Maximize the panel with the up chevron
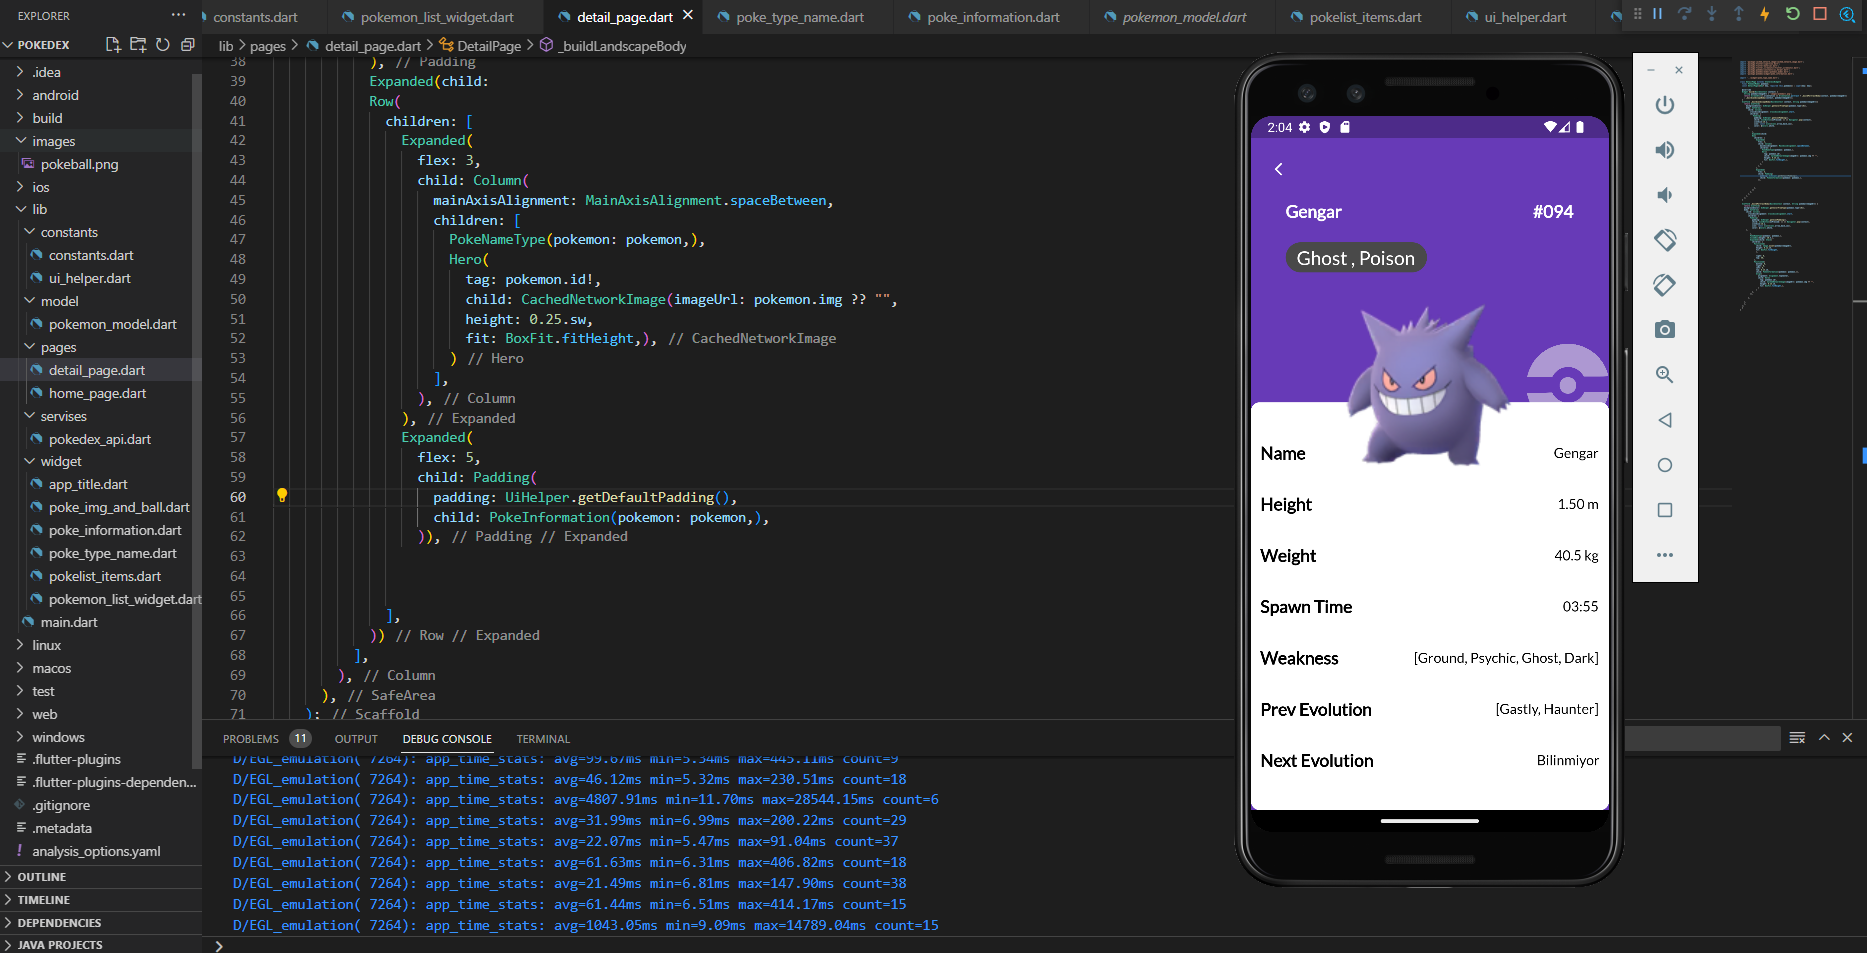The height and width of the screenshot is (953, 1867). coord(1824,737)
